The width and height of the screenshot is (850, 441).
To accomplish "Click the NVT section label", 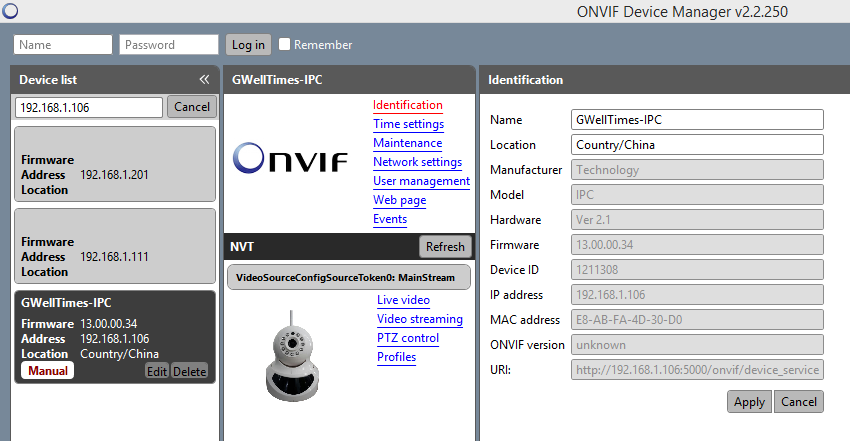I will point(241,247).
